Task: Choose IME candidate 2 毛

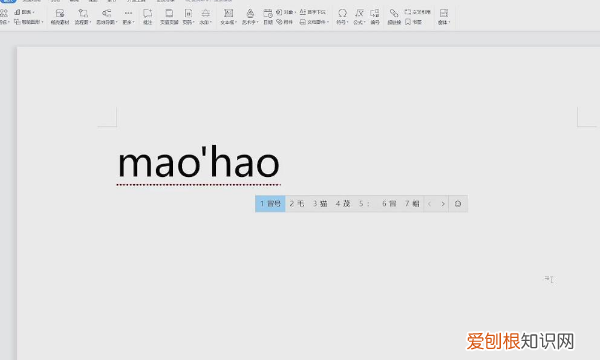Action: (x=297, y=204)
